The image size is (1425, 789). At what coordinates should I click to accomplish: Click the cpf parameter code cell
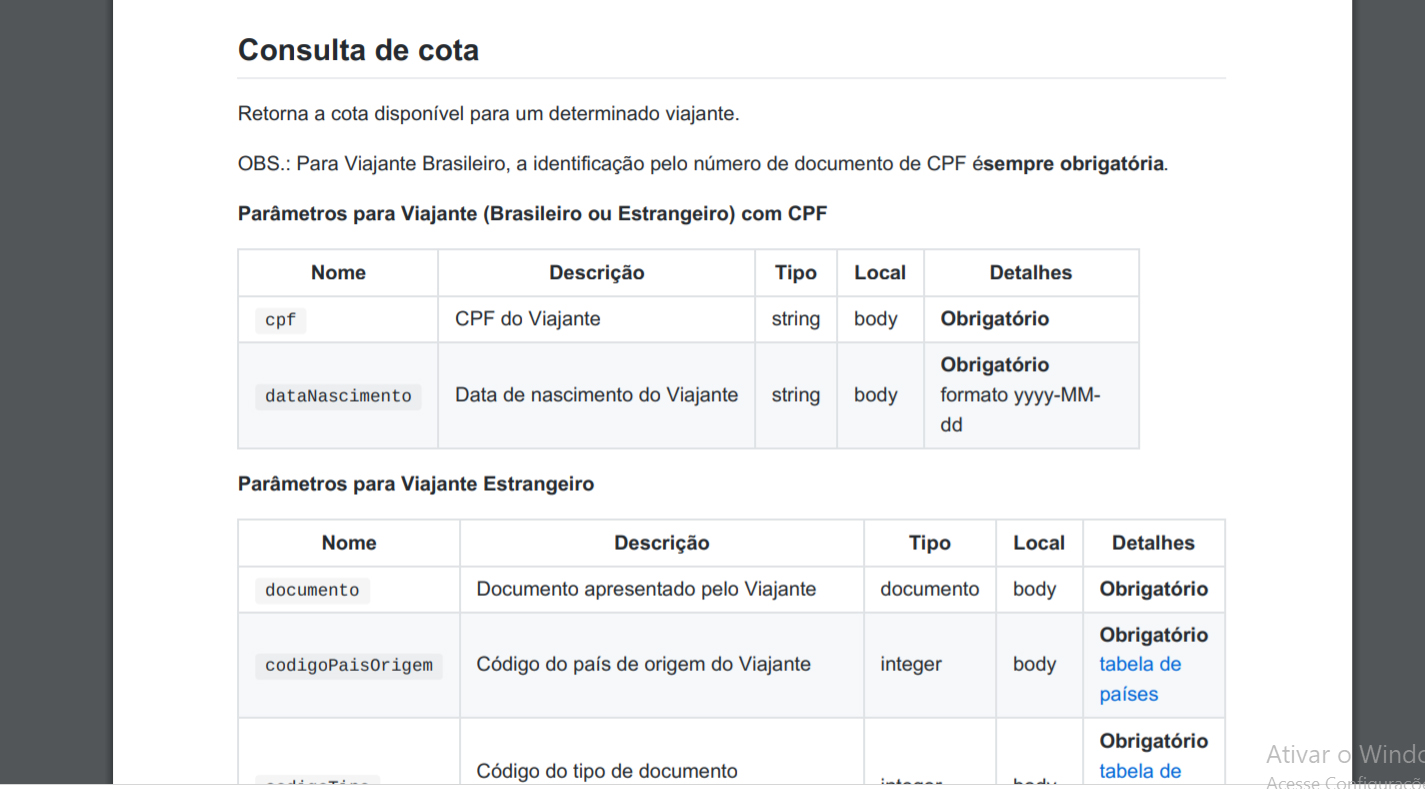pos(280,321)
